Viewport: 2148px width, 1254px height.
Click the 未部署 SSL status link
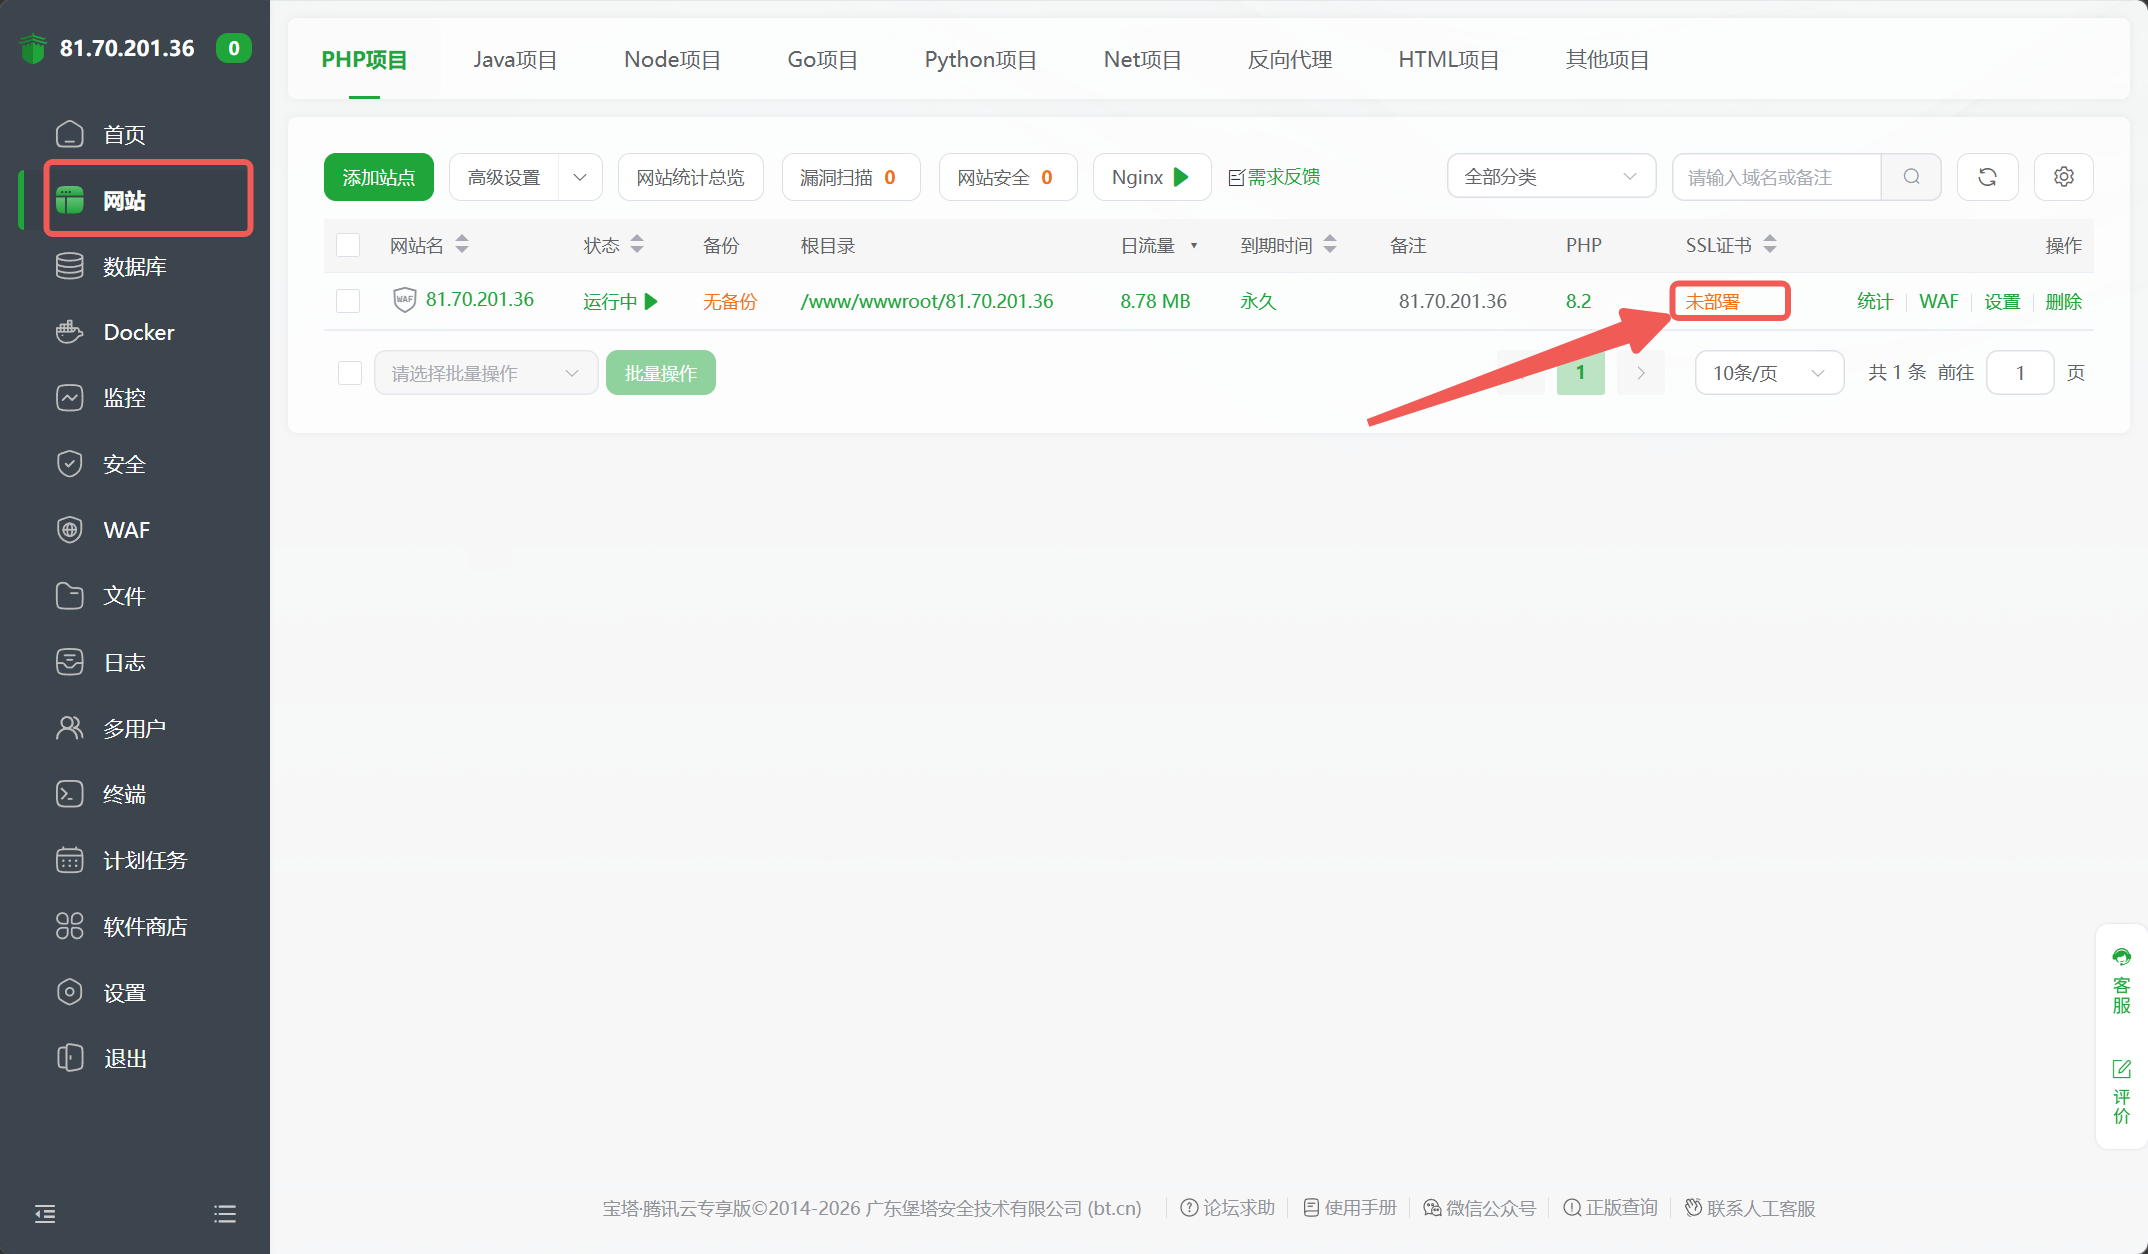point(1712,301)
